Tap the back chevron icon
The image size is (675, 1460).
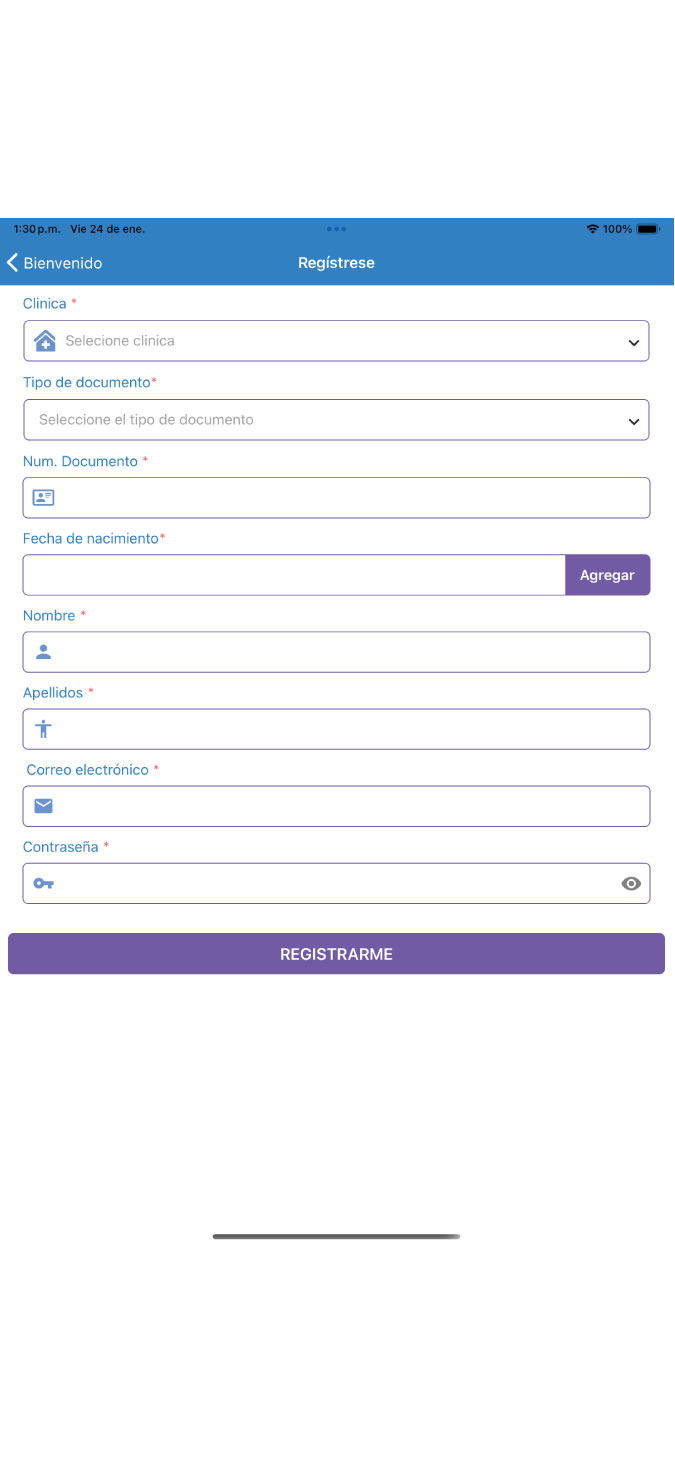13,263
